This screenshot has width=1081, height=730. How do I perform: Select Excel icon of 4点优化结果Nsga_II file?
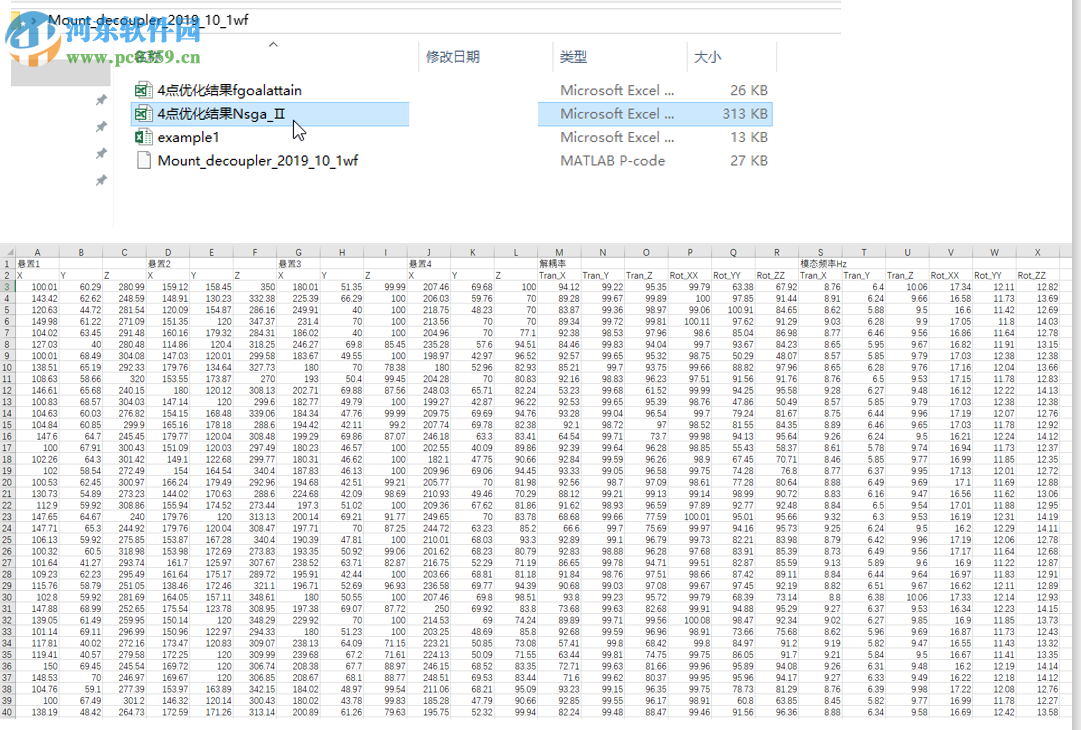[x=143, y=114]
